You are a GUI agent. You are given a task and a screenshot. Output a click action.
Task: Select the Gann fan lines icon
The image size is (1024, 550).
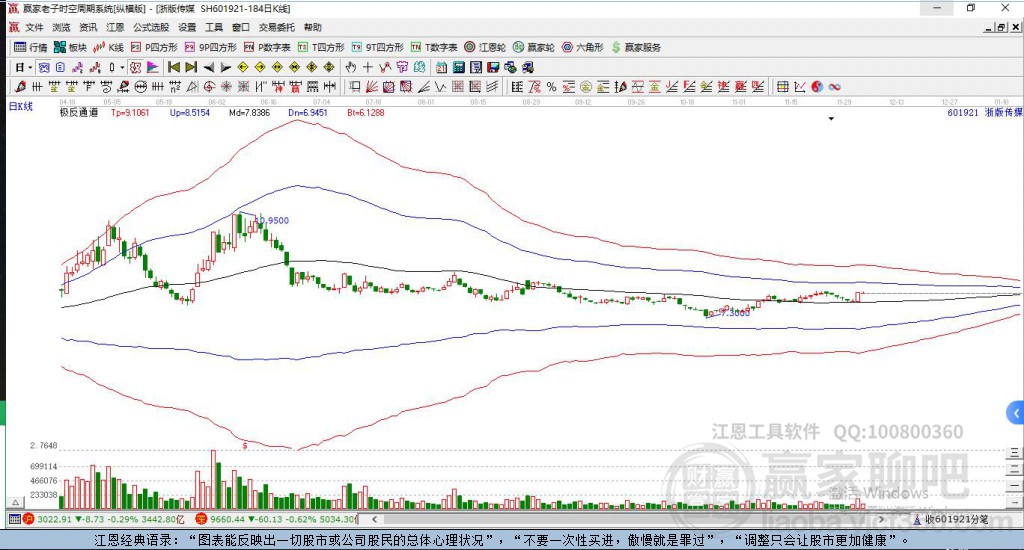372,87
